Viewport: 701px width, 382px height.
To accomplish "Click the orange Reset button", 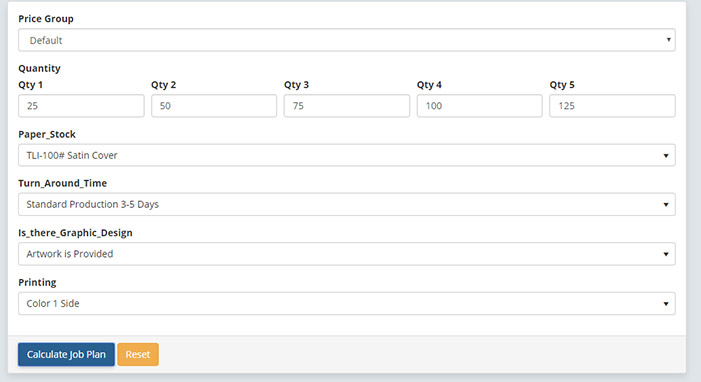I will click(x=138, y=355).
